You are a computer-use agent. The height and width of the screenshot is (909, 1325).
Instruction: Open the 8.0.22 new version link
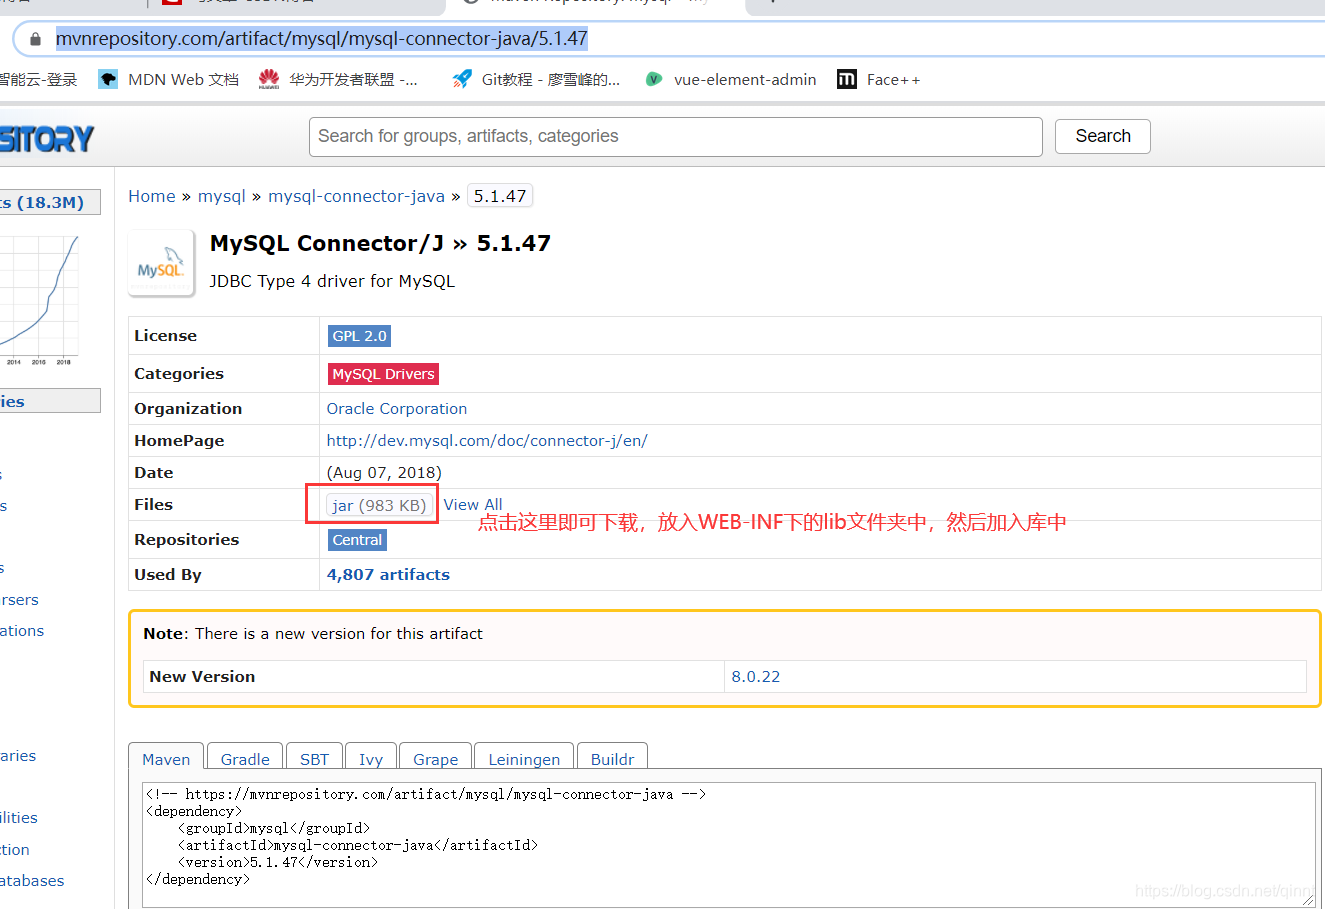click(x=755, y=676)
